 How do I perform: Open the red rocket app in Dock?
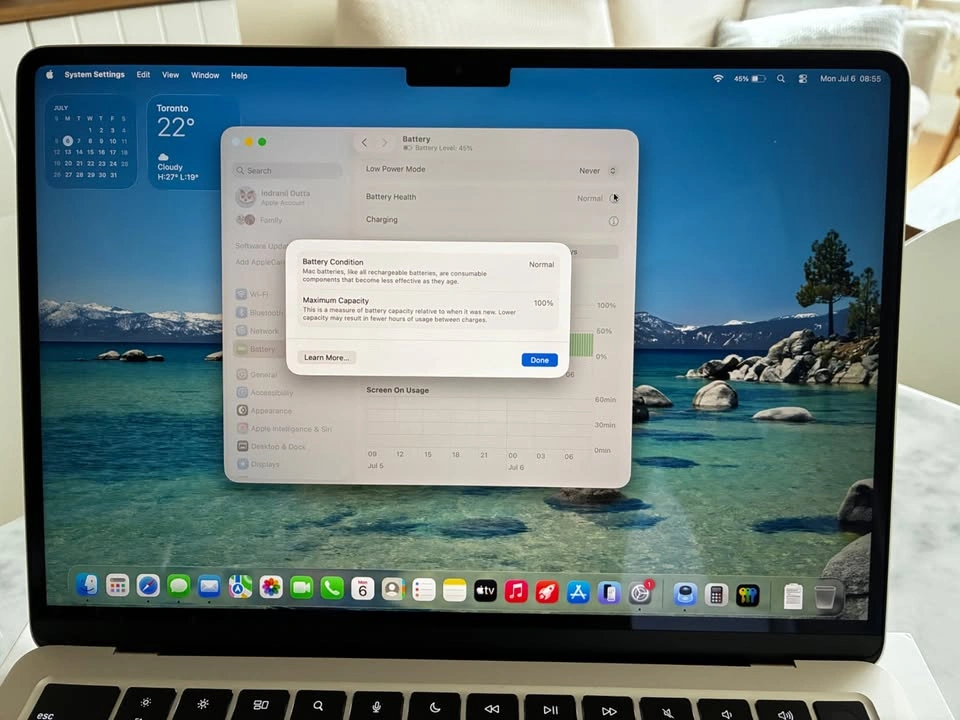tap(547, 592)
